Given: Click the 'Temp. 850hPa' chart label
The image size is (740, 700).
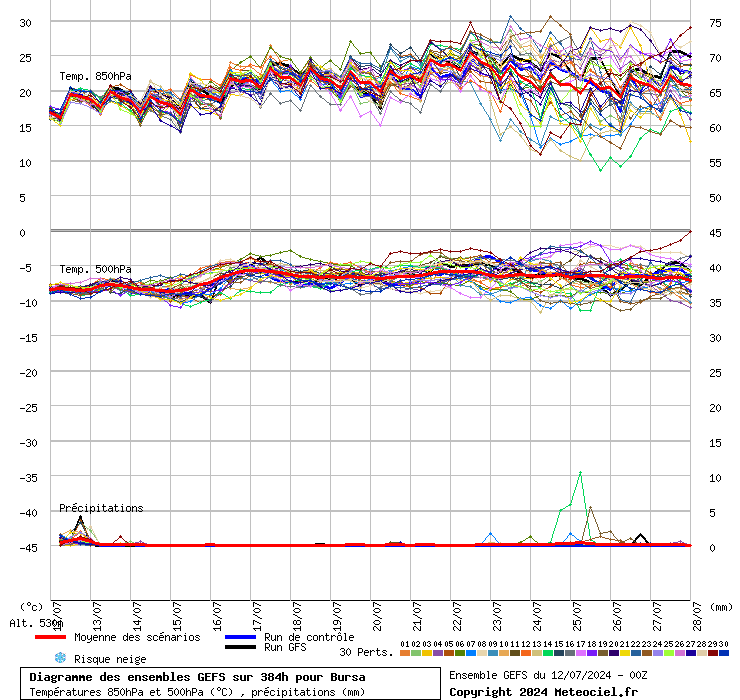Looking at the screenshot, I should 95,76.
